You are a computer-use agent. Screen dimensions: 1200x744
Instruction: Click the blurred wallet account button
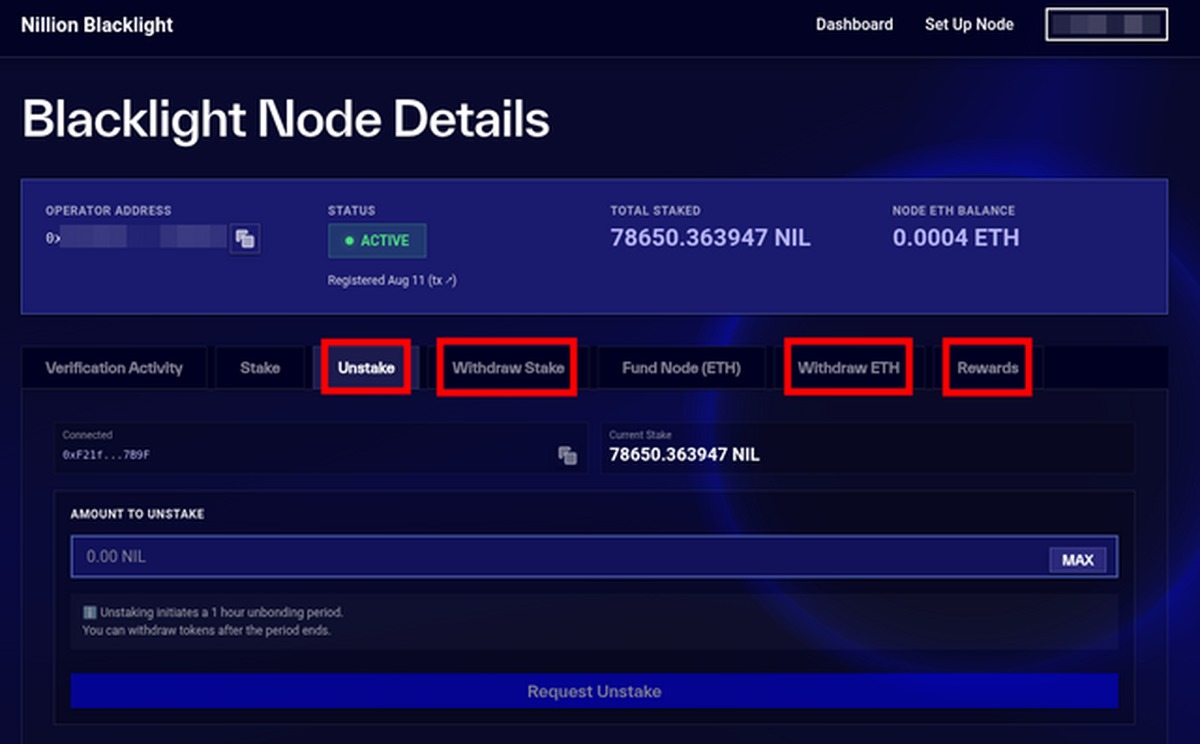point(1107,25)
